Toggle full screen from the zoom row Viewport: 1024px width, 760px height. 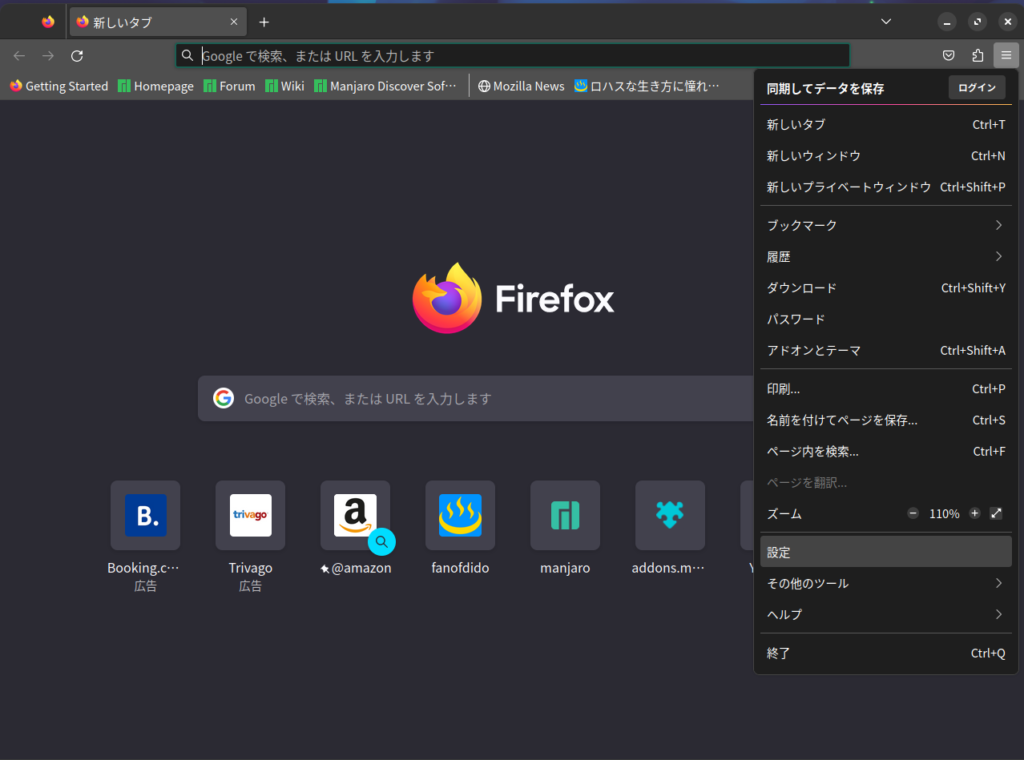pyautogui.click(x=996, y=513)
